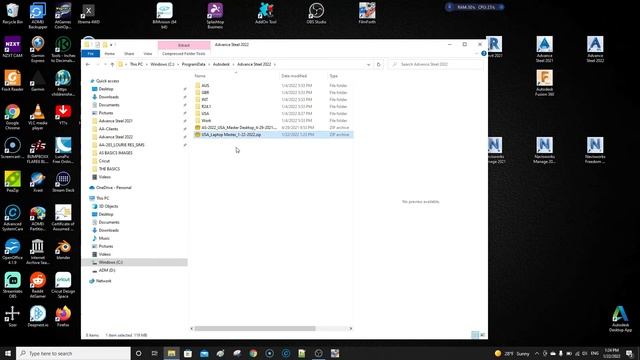Open the Recycle Bin desktop icon

pos(12,13)
